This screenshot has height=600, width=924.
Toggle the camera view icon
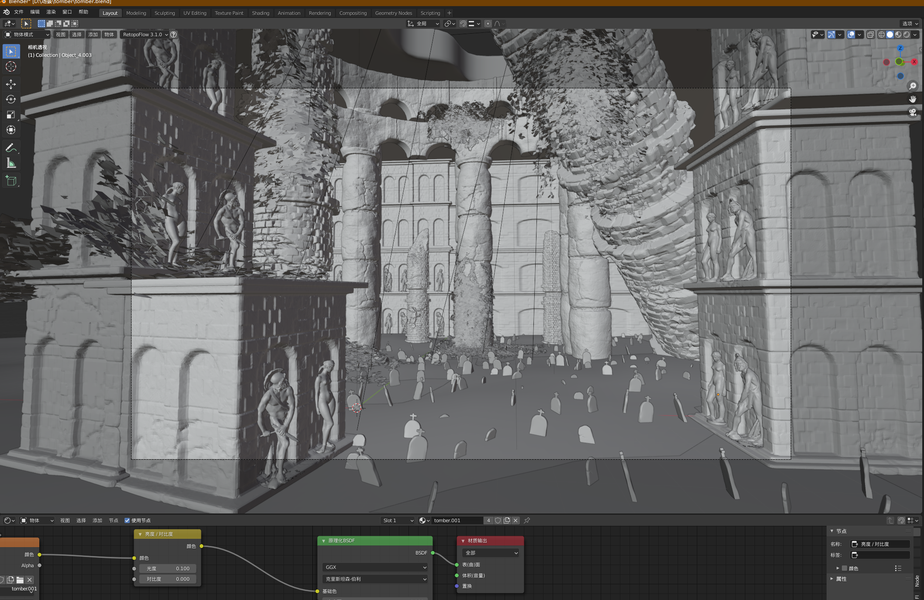click(913, 112)
